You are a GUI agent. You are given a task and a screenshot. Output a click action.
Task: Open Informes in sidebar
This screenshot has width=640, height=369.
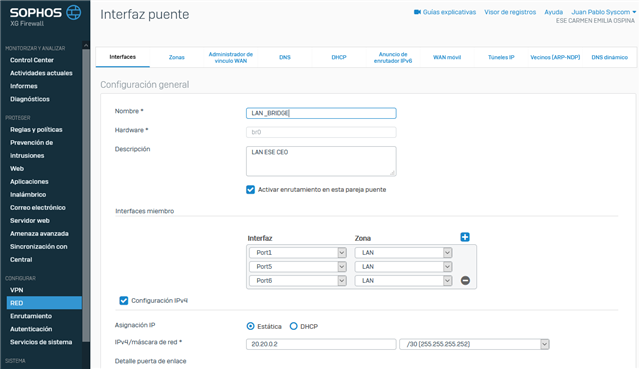click(x=24, y=86)
